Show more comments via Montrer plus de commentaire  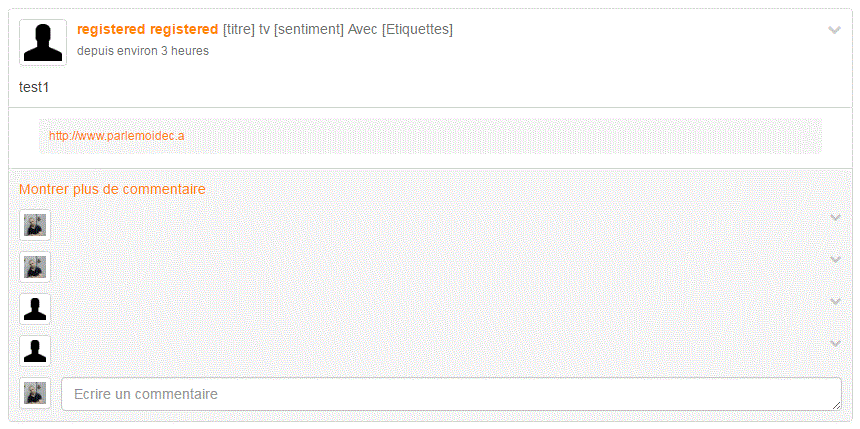click(112, 189)
